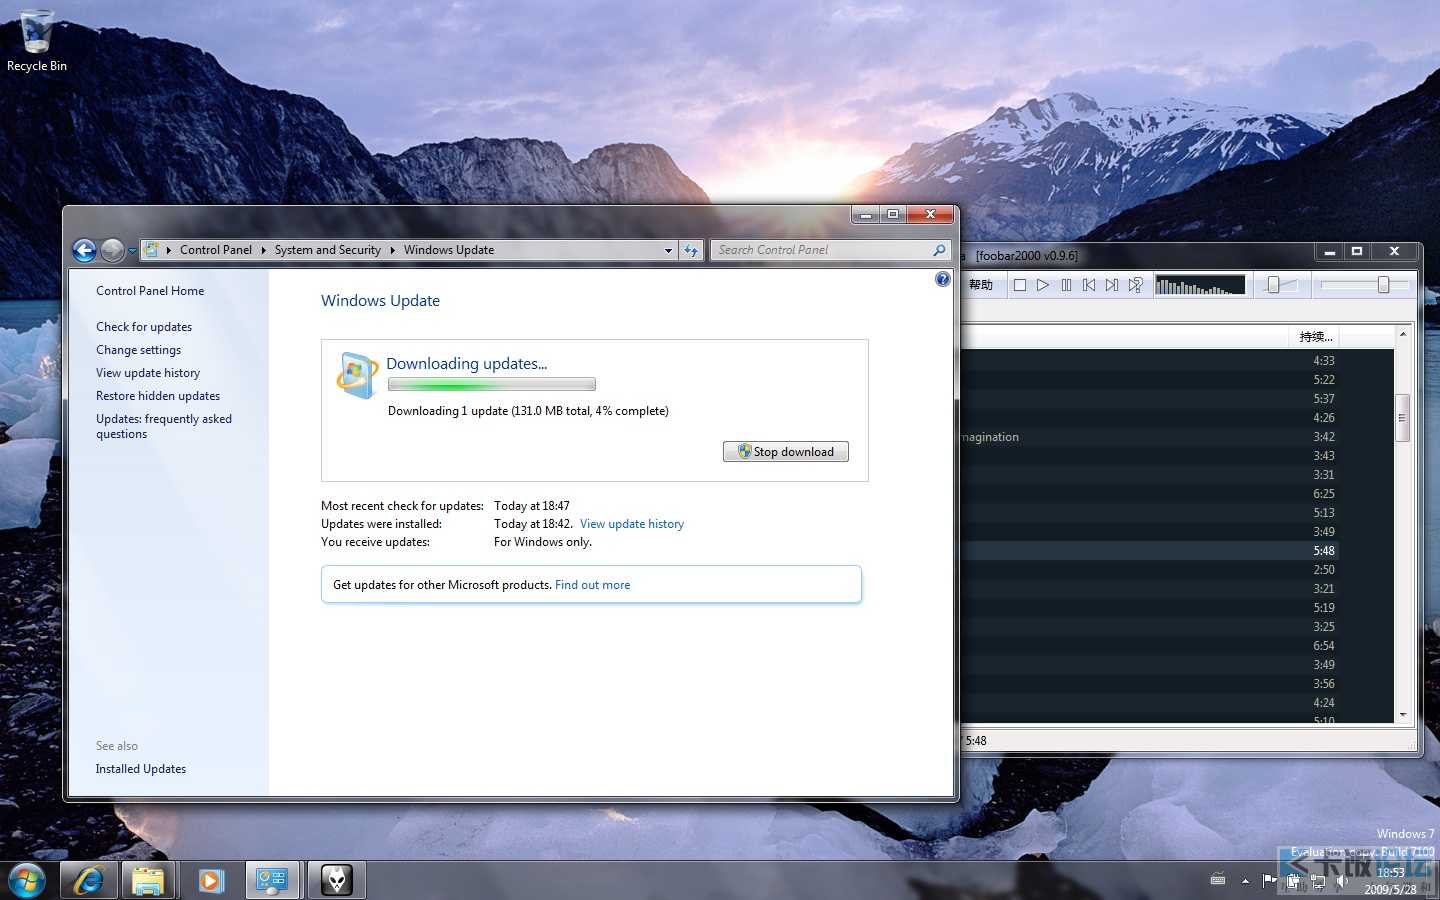The height and width of the screenshot is (900, 1440).
Task: Click the Find out more link
Action: [x=593, y=585]
